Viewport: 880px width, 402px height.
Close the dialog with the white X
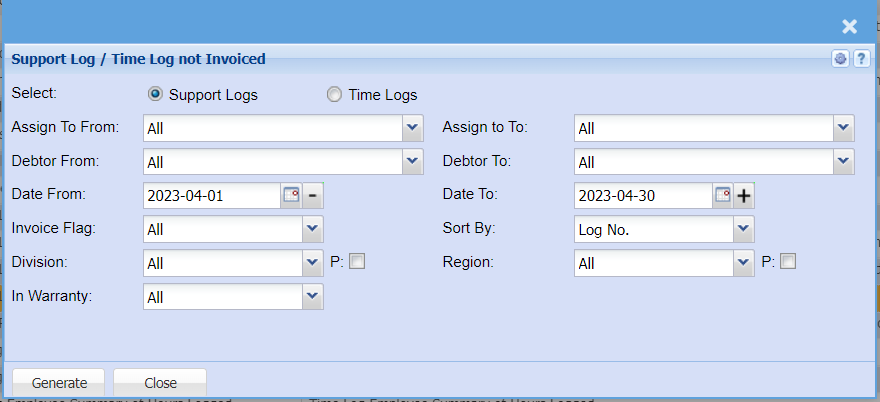click(x=849, y=27)
